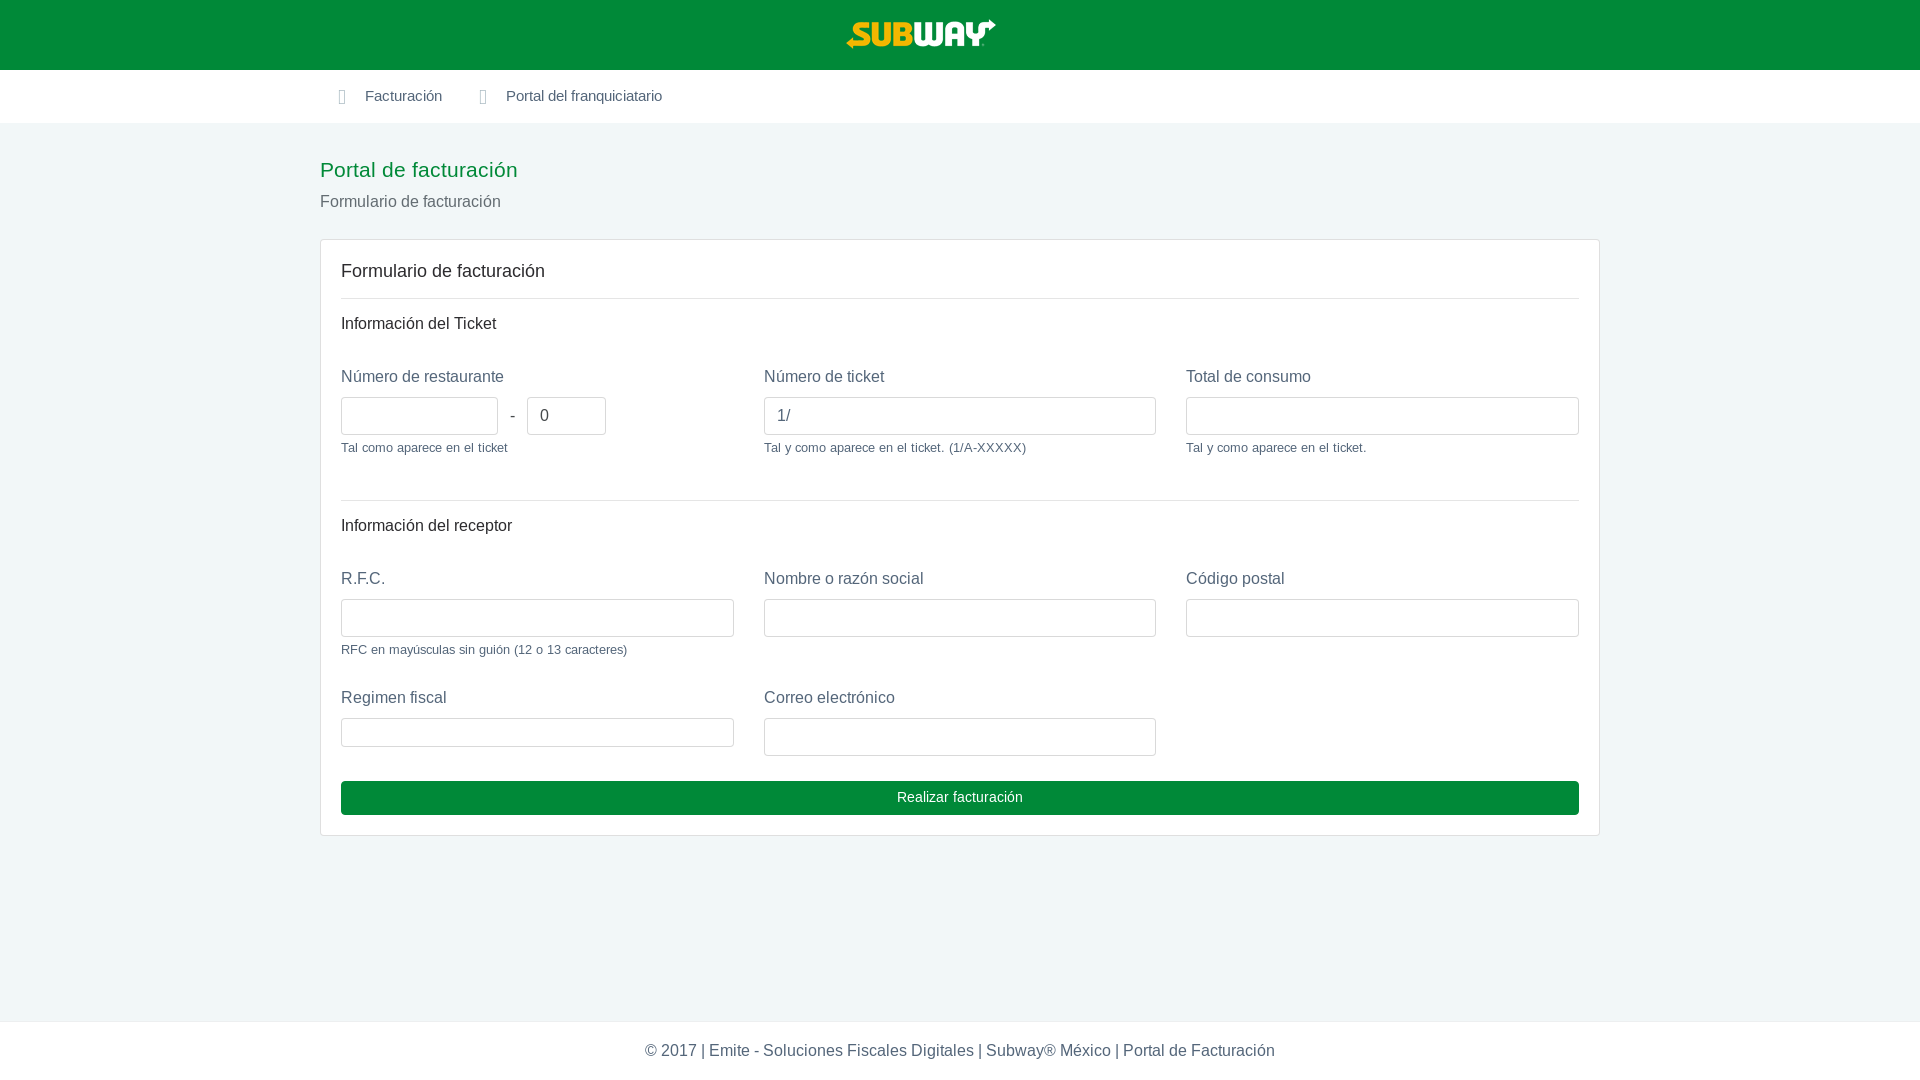Click the footer Emite copyright text
The width and height of the screenshot is (1920, 1080).
960,1051
